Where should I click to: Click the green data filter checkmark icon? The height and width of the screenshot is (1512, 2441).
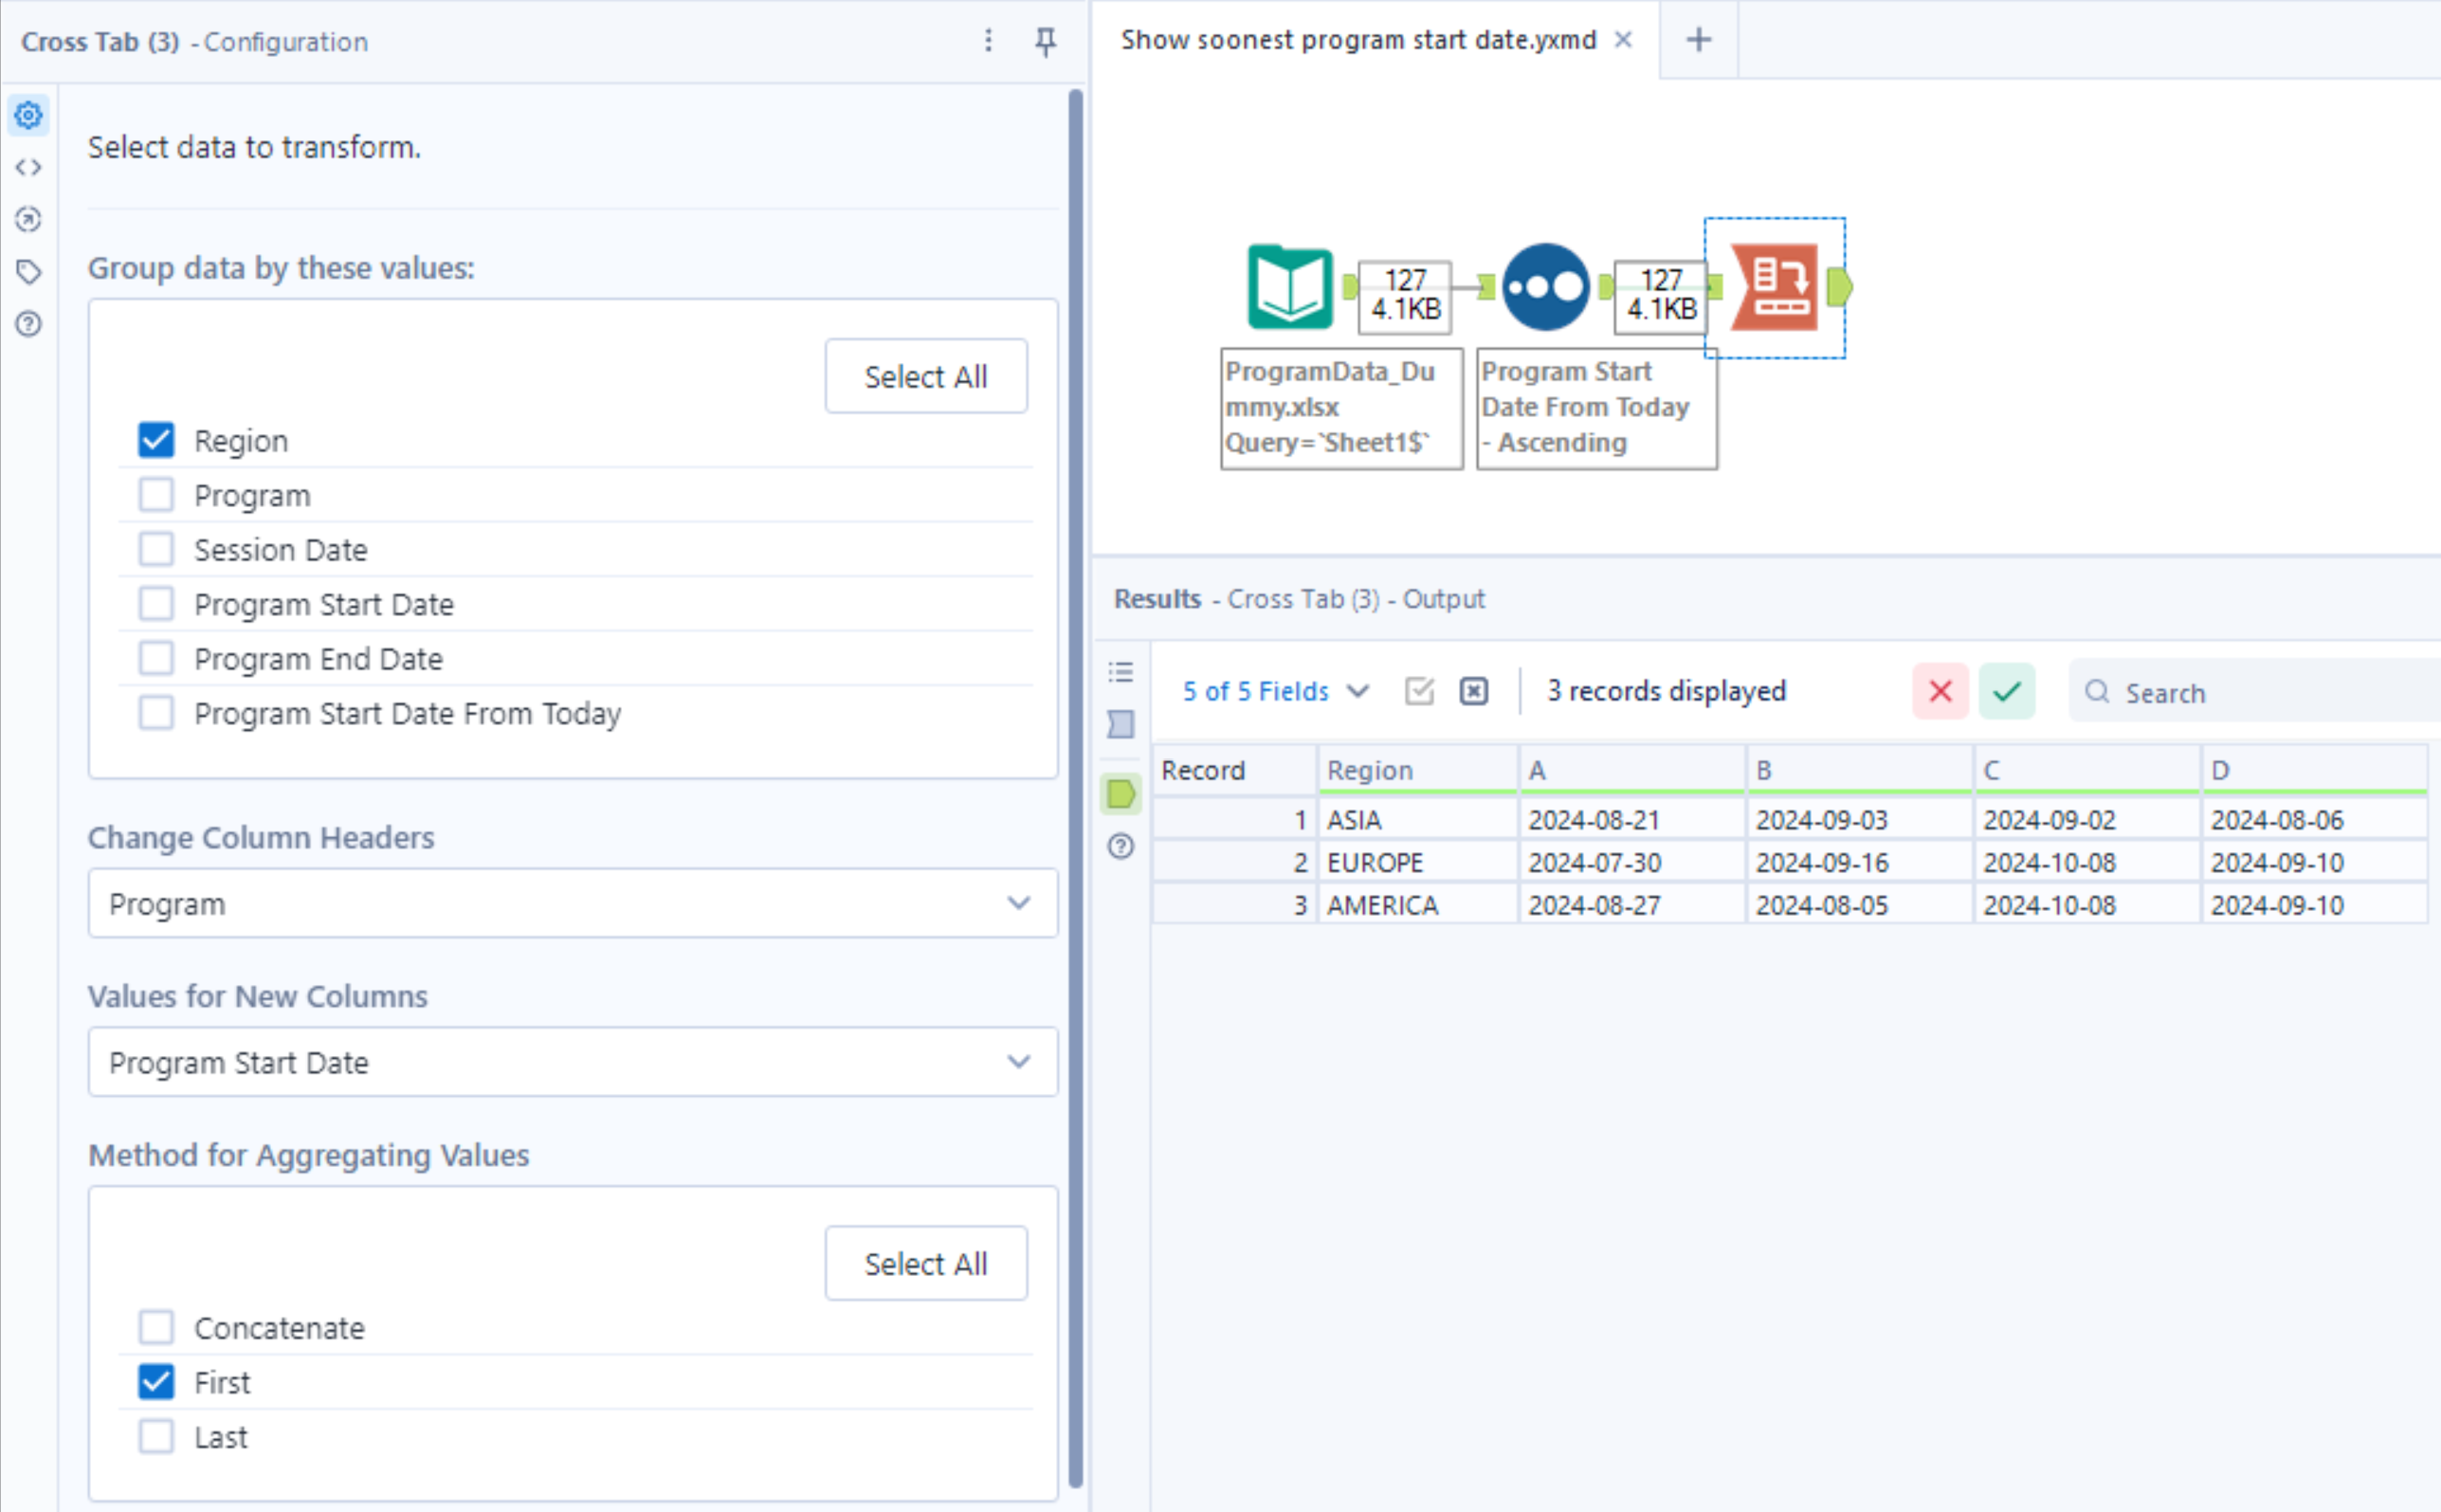[x=2006, y=691]
